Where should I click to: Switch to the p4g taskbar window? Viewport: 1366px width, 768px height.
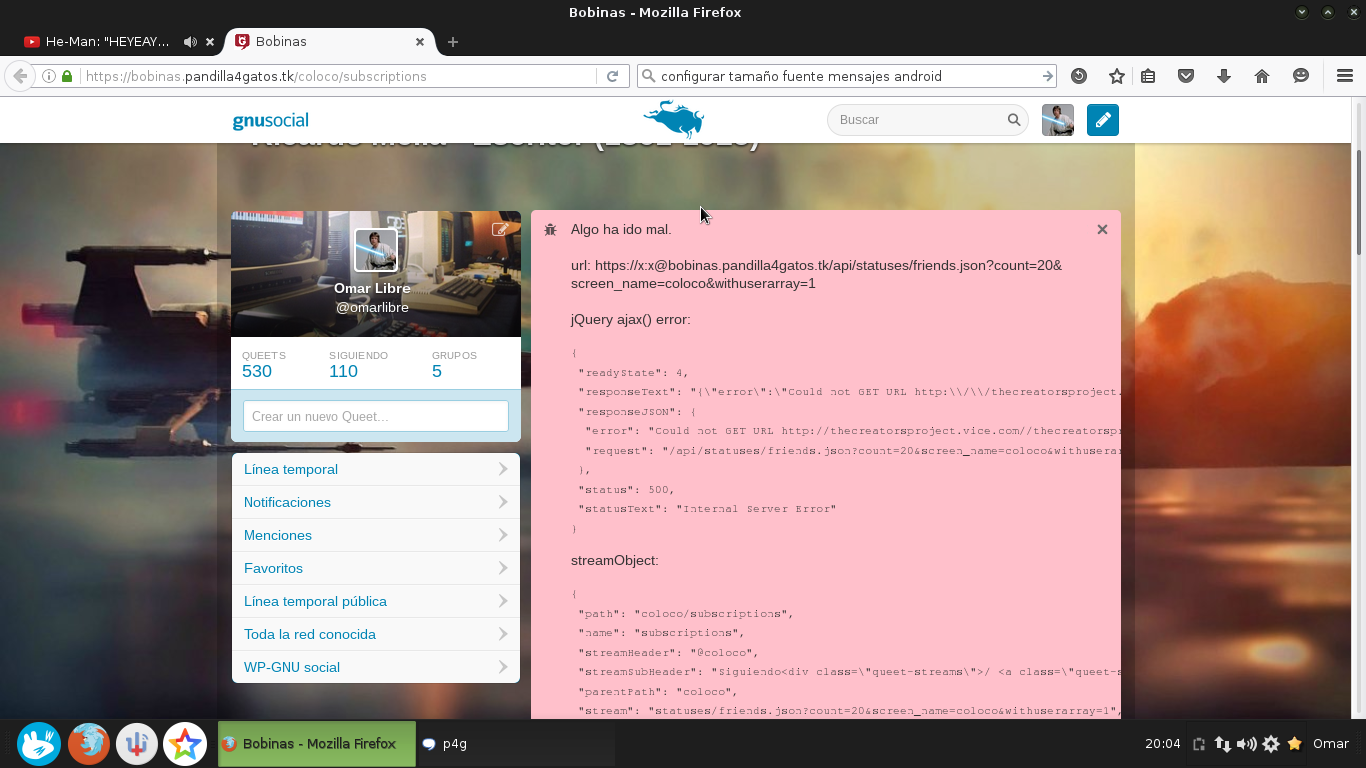coord(516,744)
